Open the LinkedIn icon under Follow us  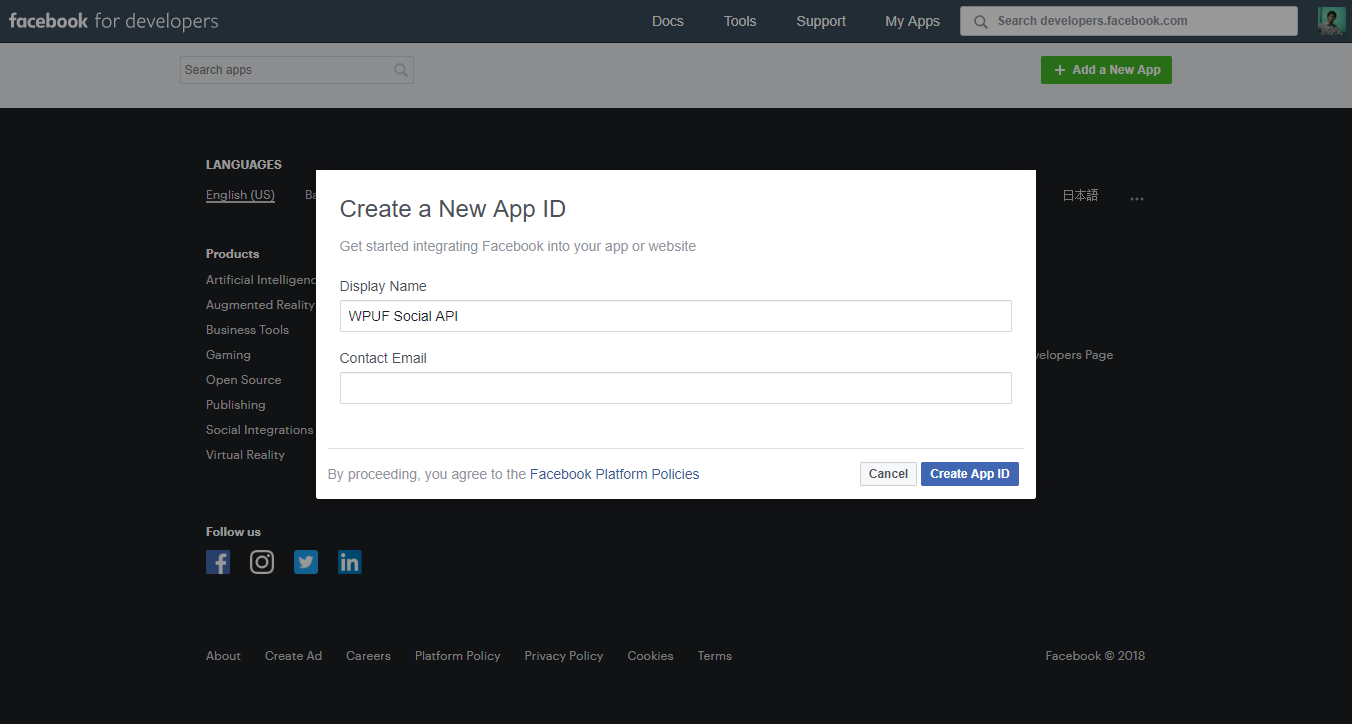[350, 562]
